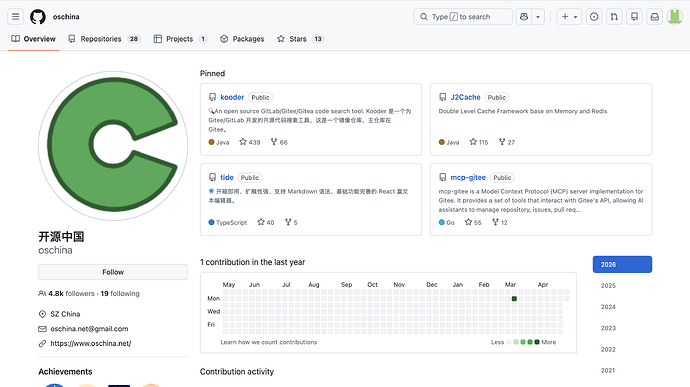
Task: Go to GitHub home via Octocat logo
Action: coord(38,17)
